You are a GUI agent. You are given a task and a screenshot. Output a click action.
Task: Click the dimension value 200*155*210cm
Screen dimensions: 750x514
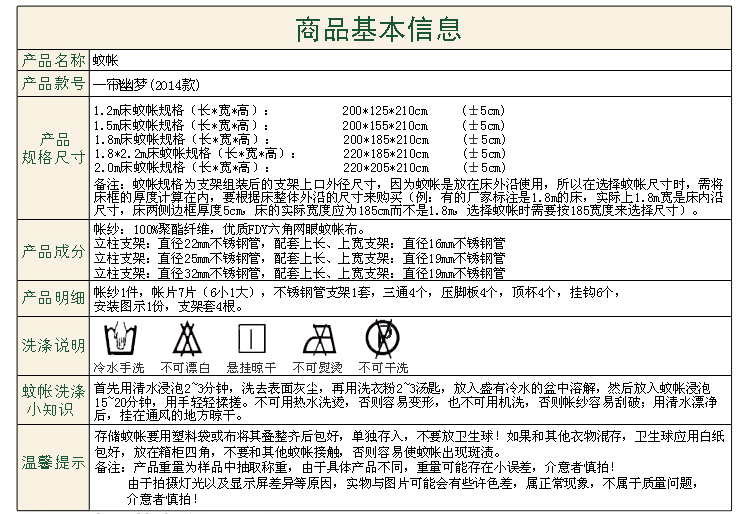[x=385, y=125]
